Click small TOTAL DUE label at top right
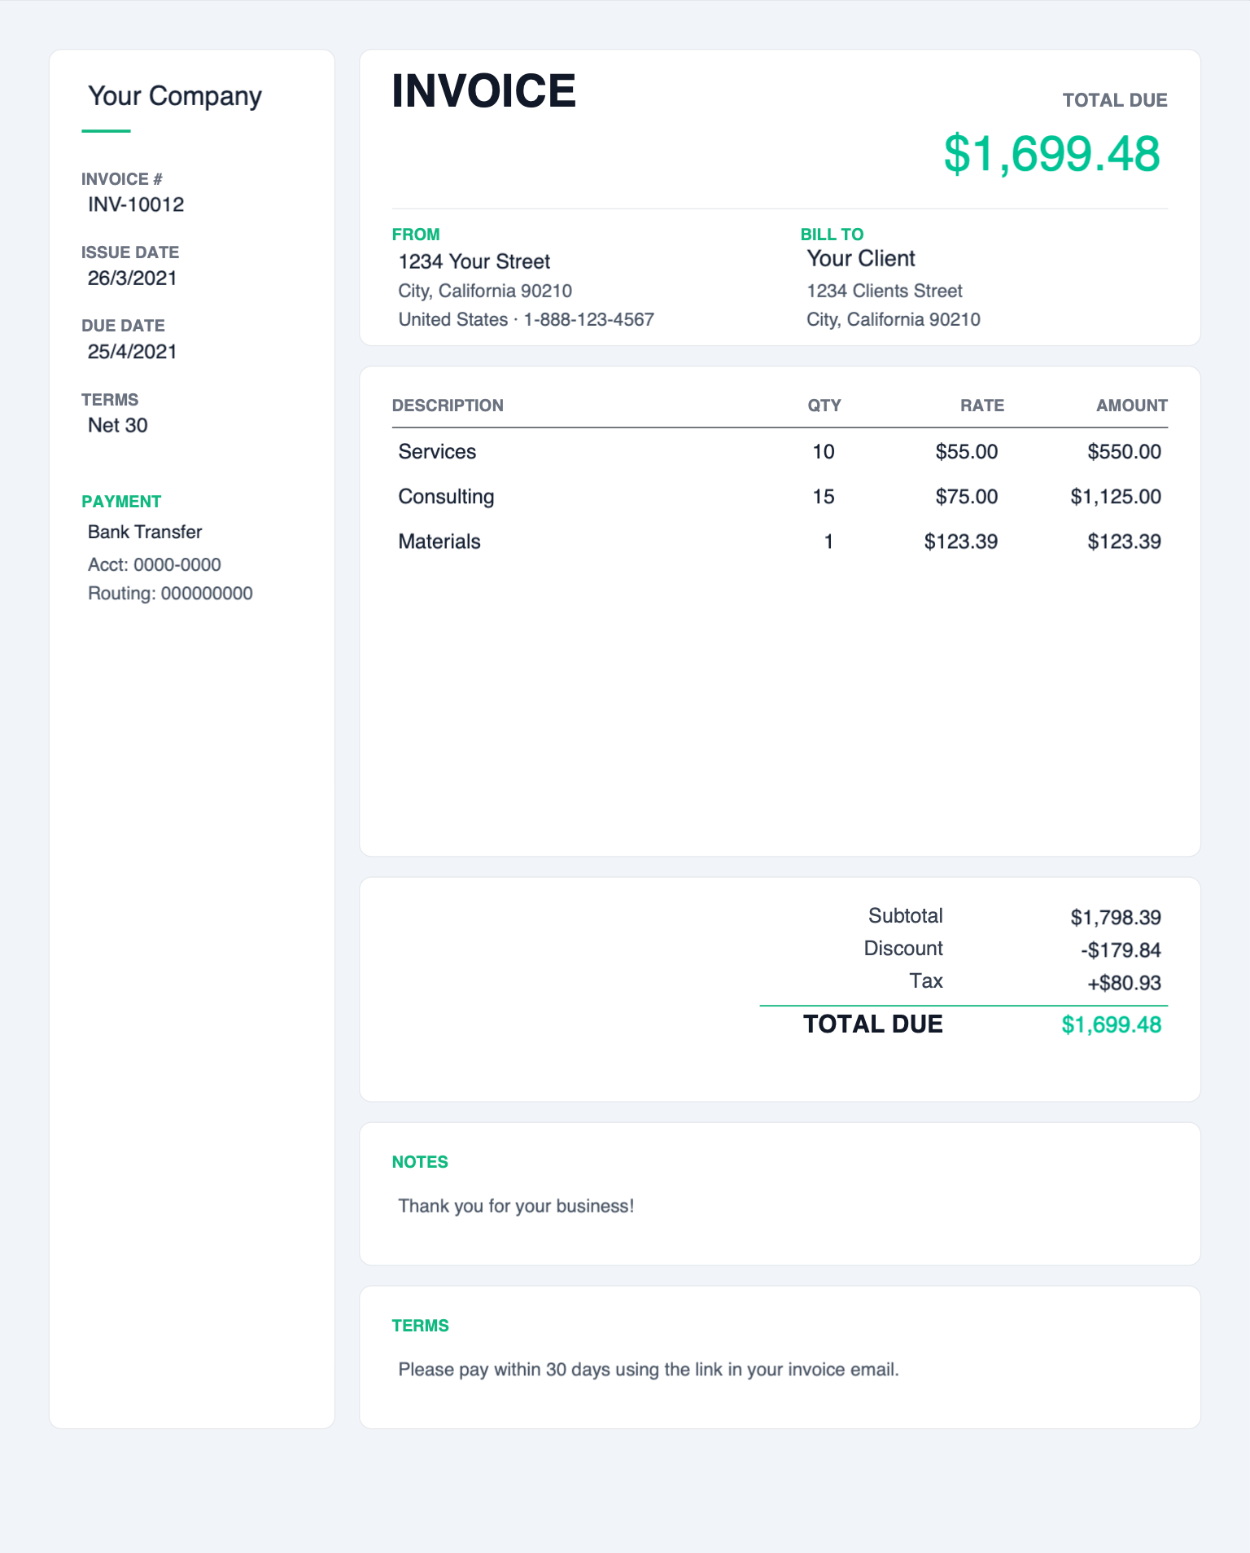Image resolution: width=1250 pixels, height=1553 pixels. (x=1115, y=100)
